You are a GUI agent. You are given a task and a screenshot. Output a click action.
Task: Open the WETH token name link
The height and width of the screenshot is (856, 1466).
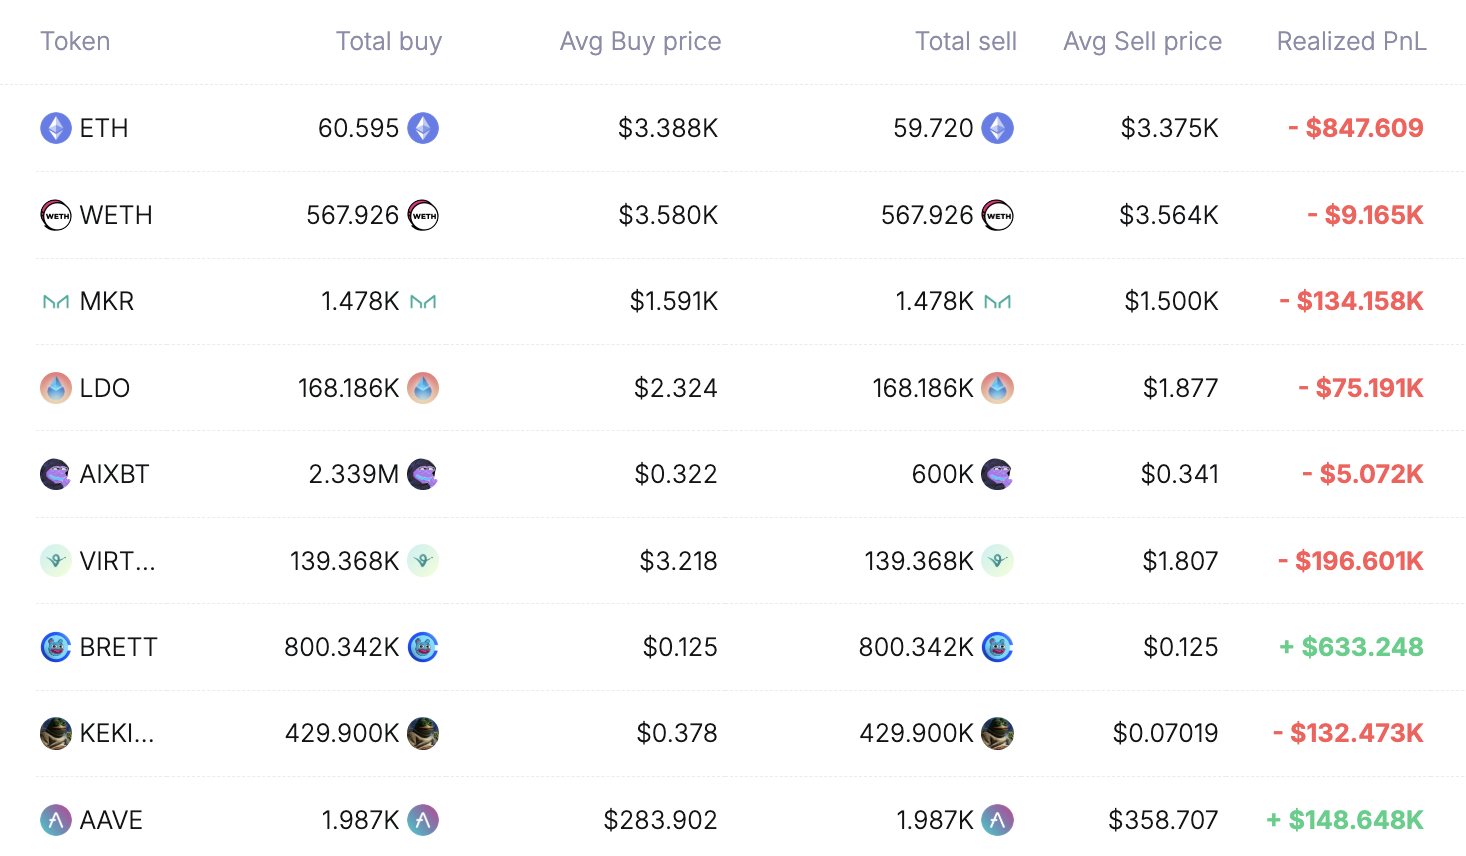pyautogui.click(x=116, y=215)
